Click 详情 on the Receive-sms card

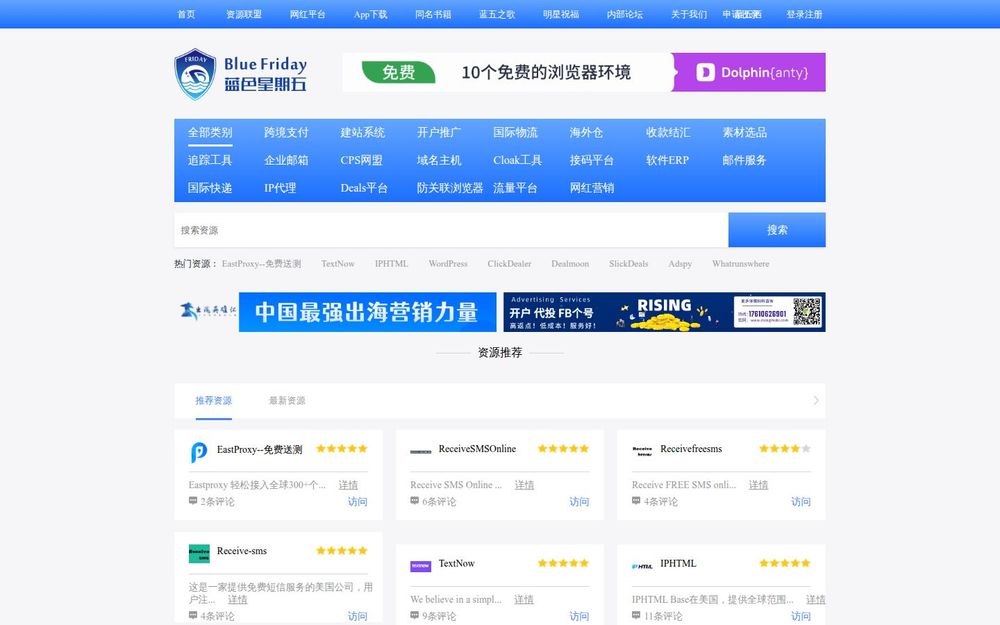(237, 599)
